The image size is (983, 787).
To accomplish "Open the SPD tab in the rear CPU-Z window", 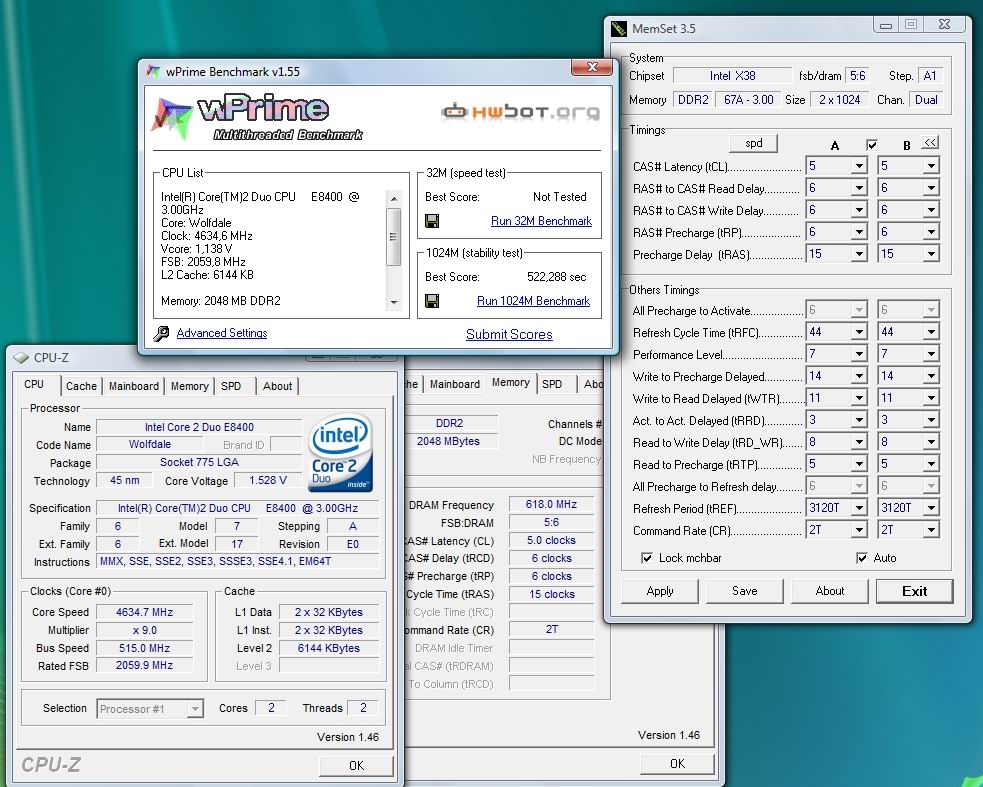I will pyautogui.click(x=552, y=384).
